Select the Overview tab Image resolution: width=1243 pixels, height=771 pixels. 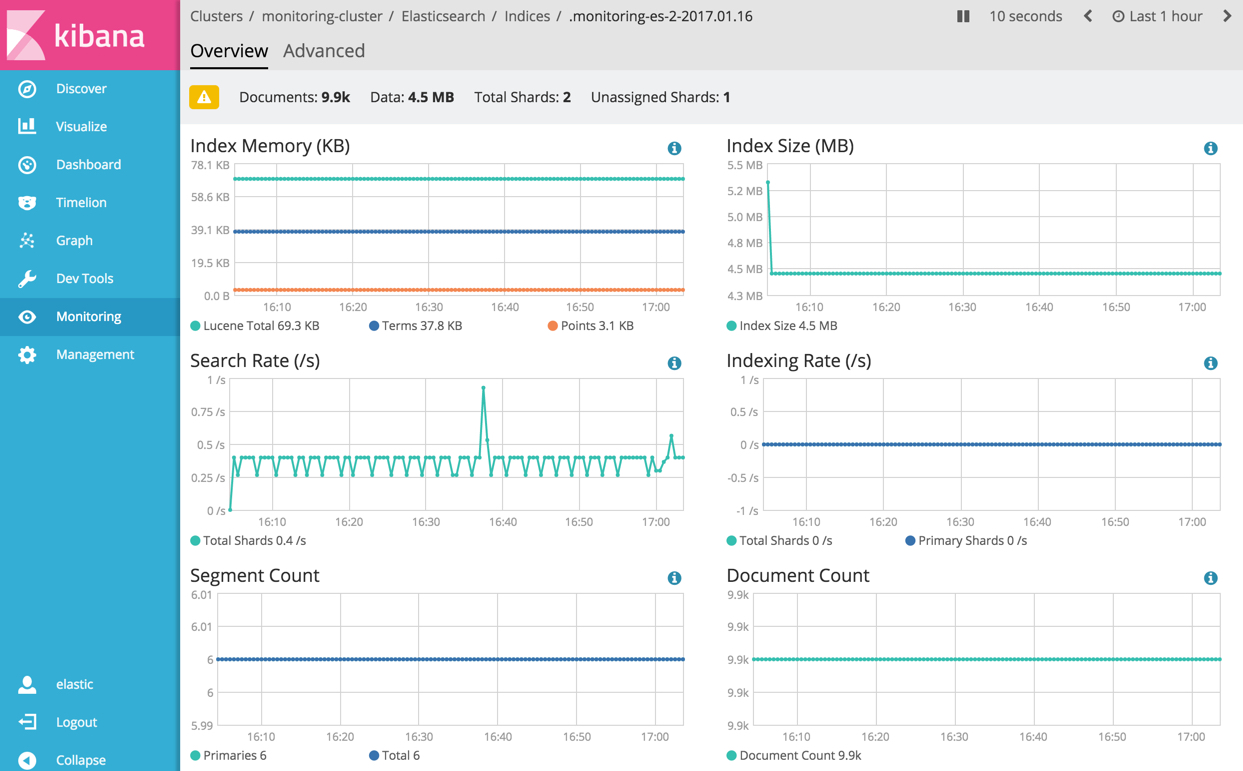pyautogui.click(x=229, y=50)
